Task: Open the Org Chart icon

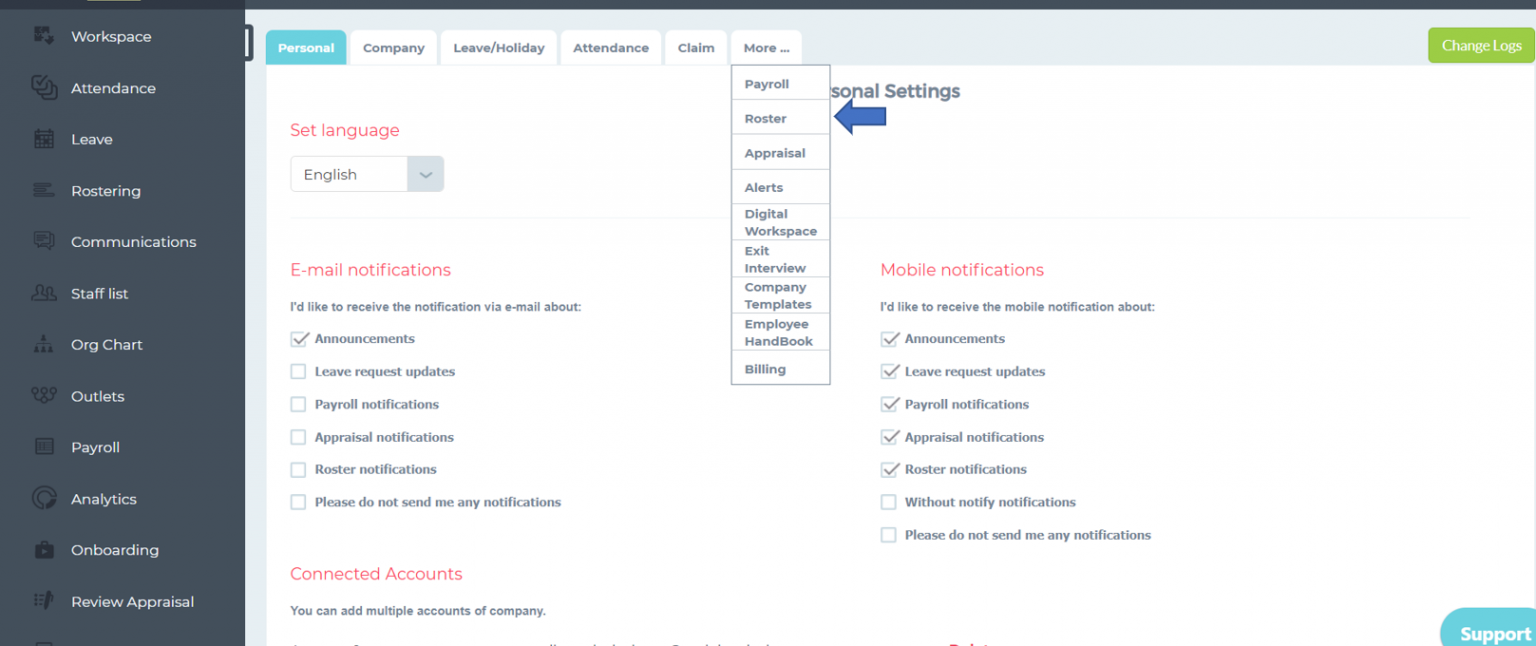Action: click(x=42, y=344)
